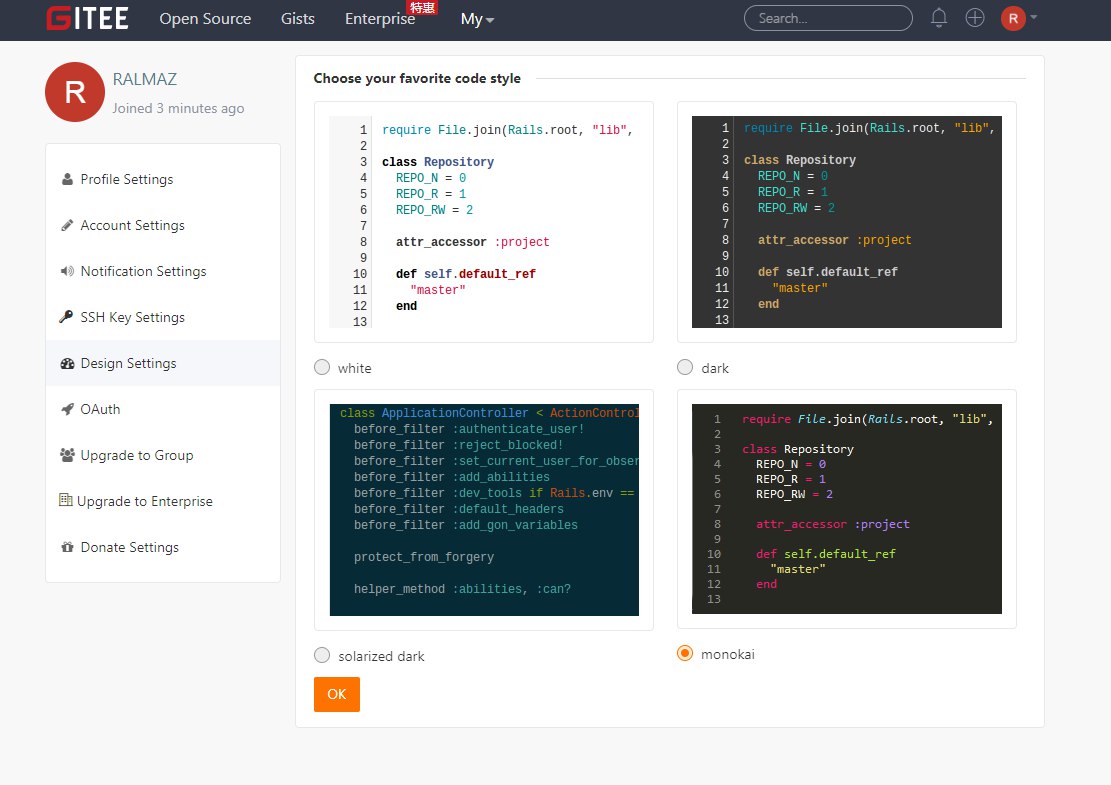Open the Gists navigation item

coord(298,19)
